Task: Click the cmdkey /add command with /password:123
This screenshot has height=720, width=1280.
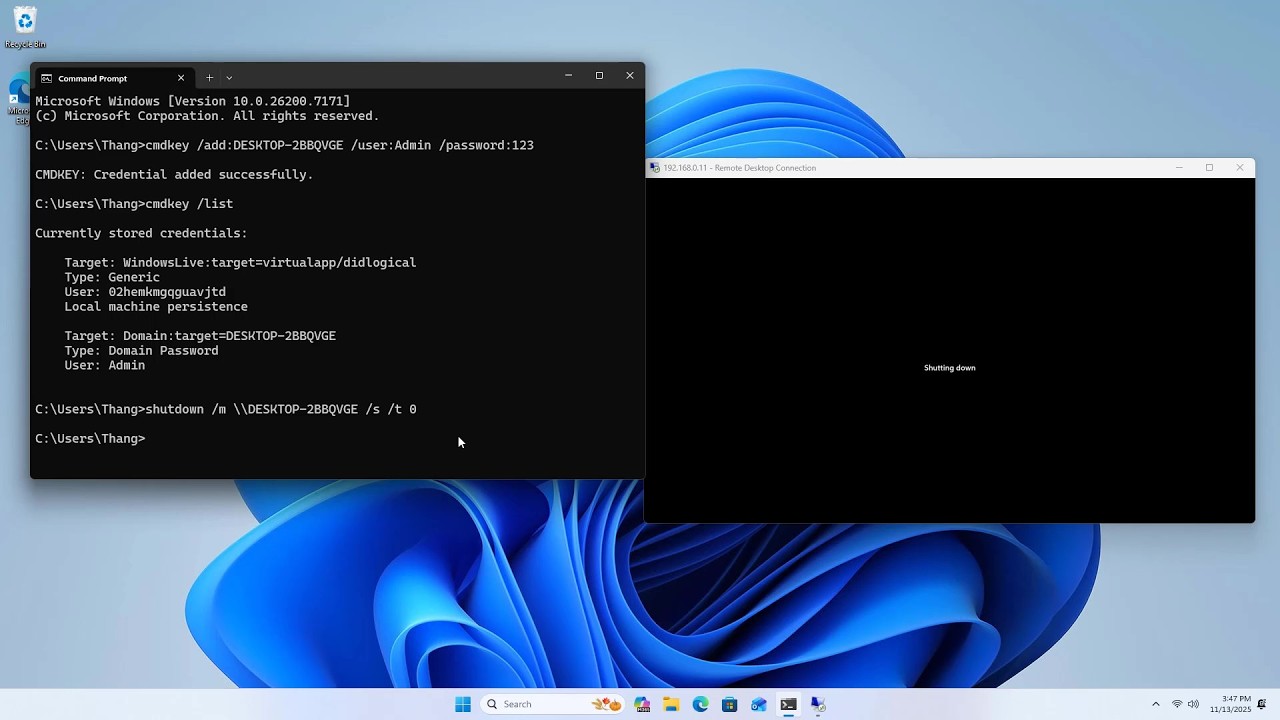Action: [x=340, y=145]
